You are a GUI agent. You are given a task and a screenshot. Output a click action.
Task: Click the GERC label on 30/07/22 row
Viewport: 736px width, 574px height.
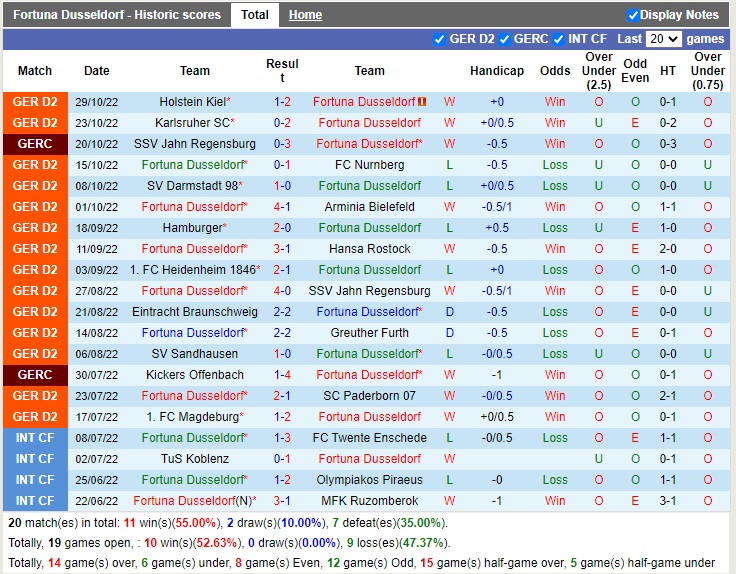click(x=35, y=375)
